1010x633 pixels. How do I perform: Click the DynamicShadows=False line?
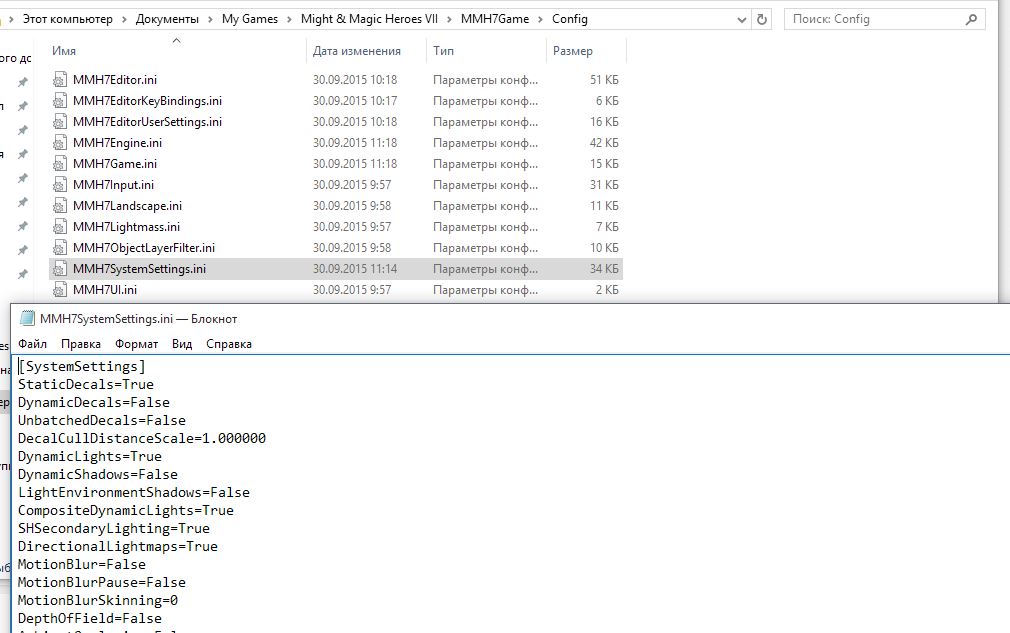click(98, 475)
